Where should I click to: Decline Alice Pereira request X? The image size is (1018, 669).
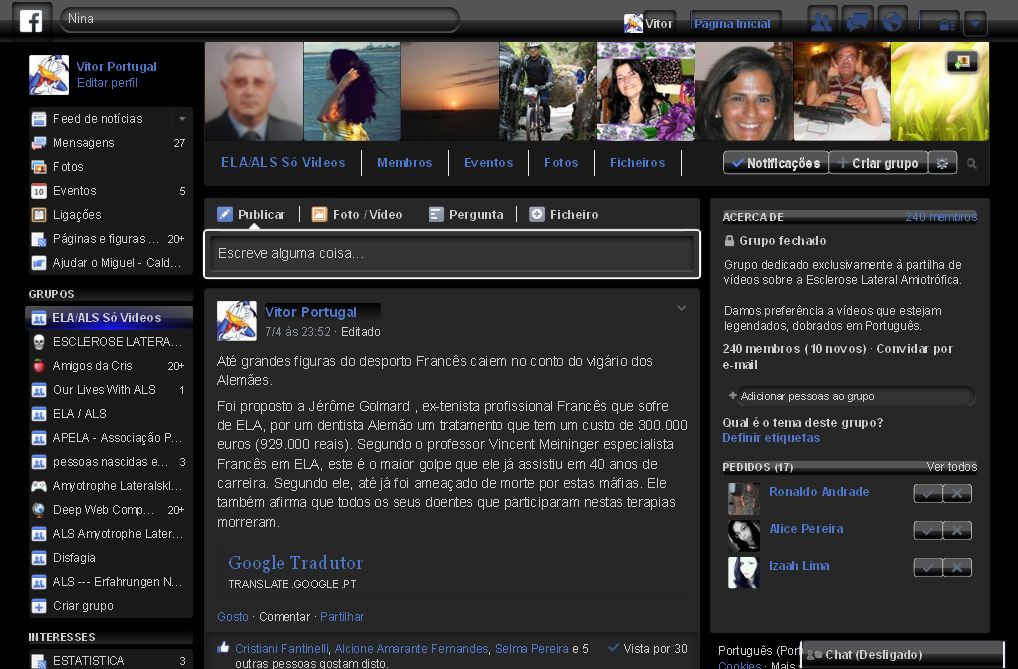(957, 531)
